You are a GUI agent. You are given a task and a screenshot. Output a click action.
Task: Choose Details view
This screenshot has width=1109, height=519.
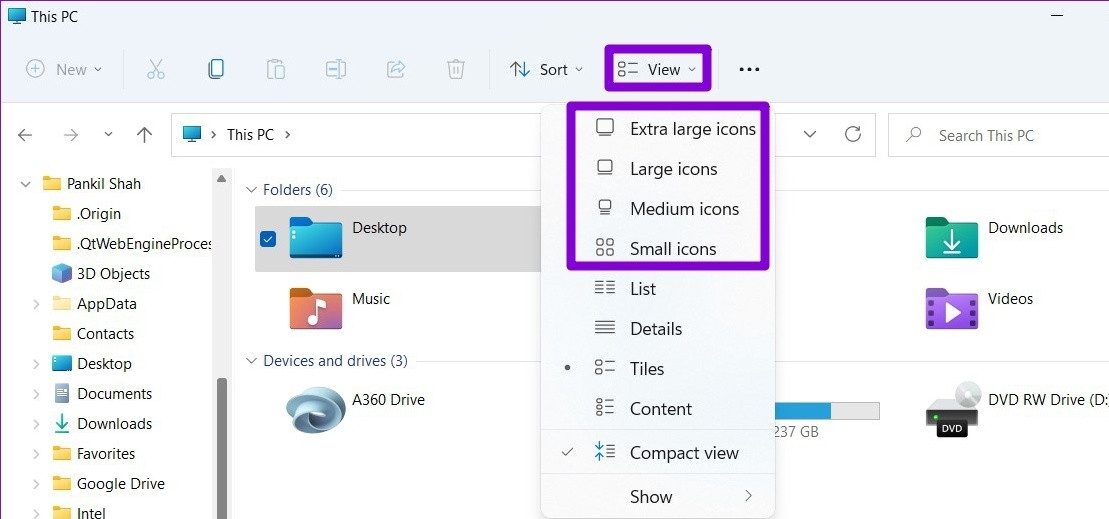click(x=658, y=329)
